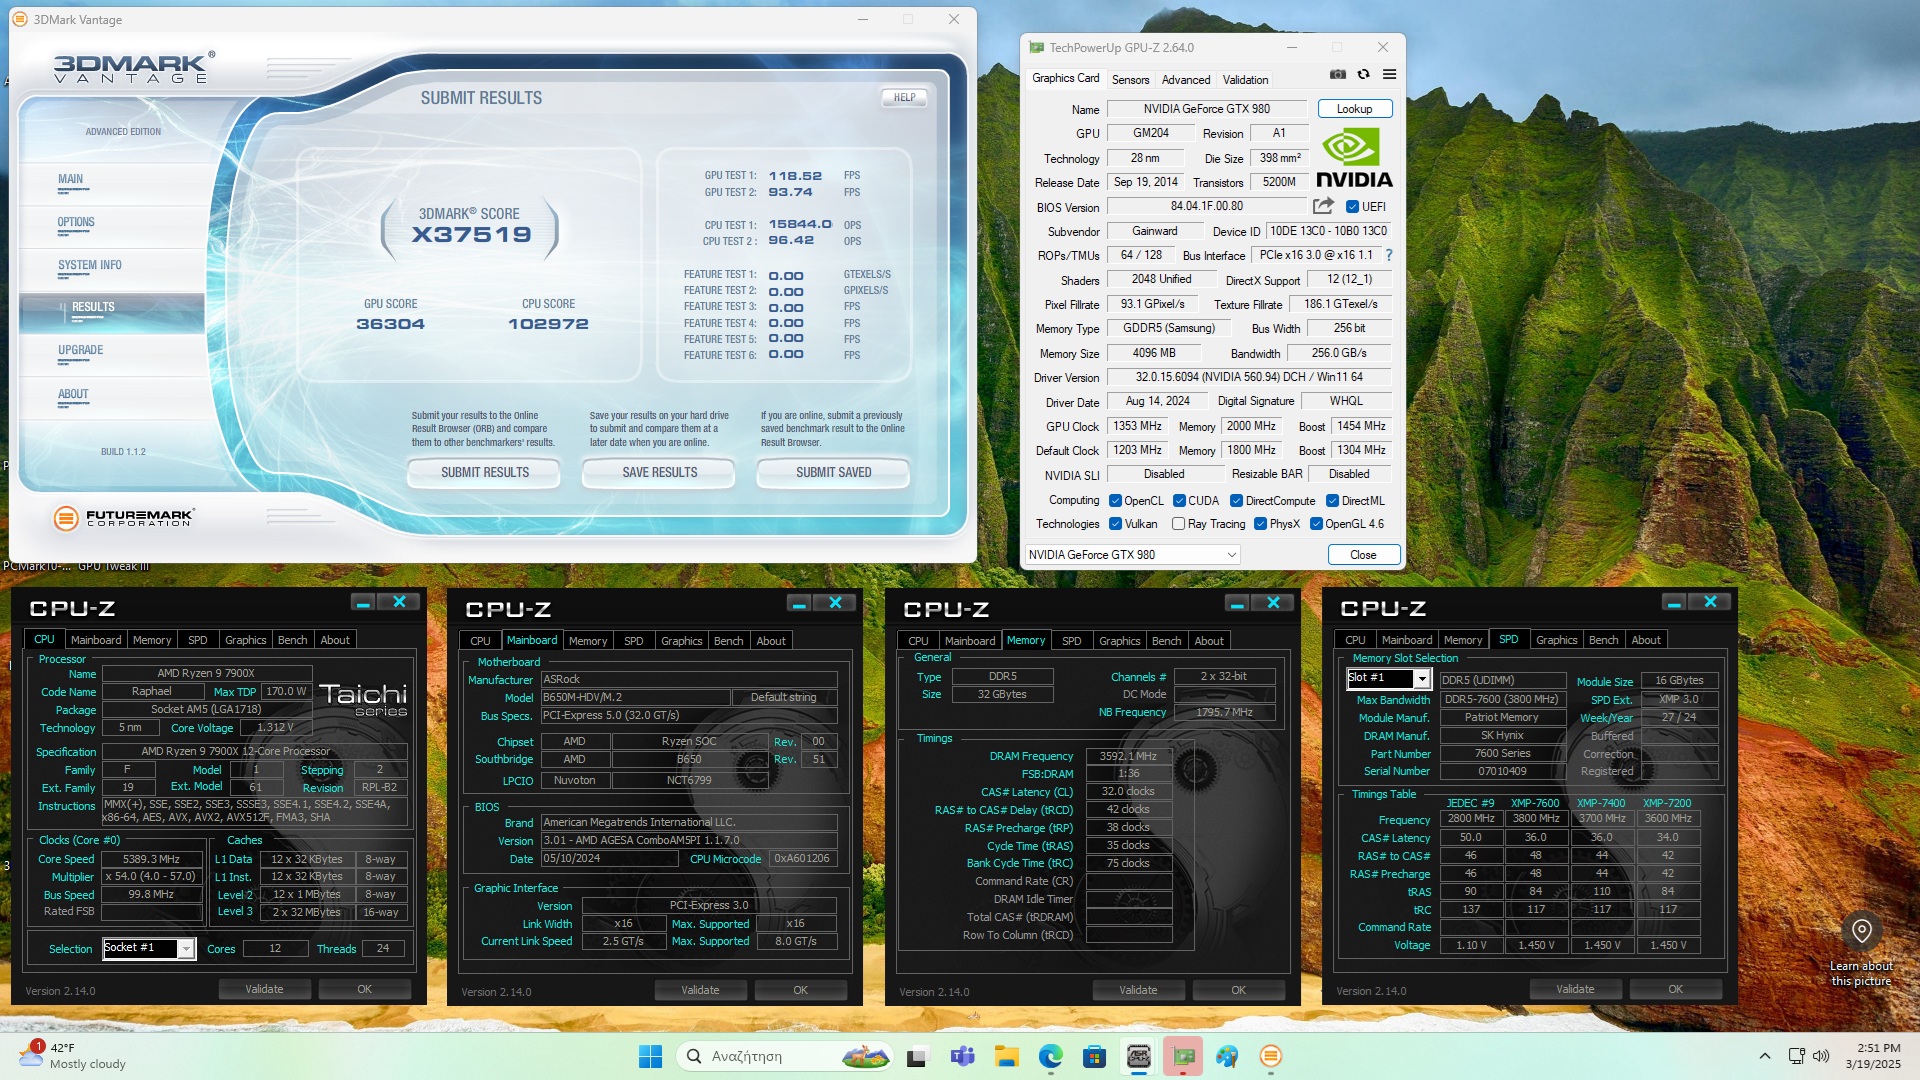Click the network icon in system tray

(1796, 1056)
